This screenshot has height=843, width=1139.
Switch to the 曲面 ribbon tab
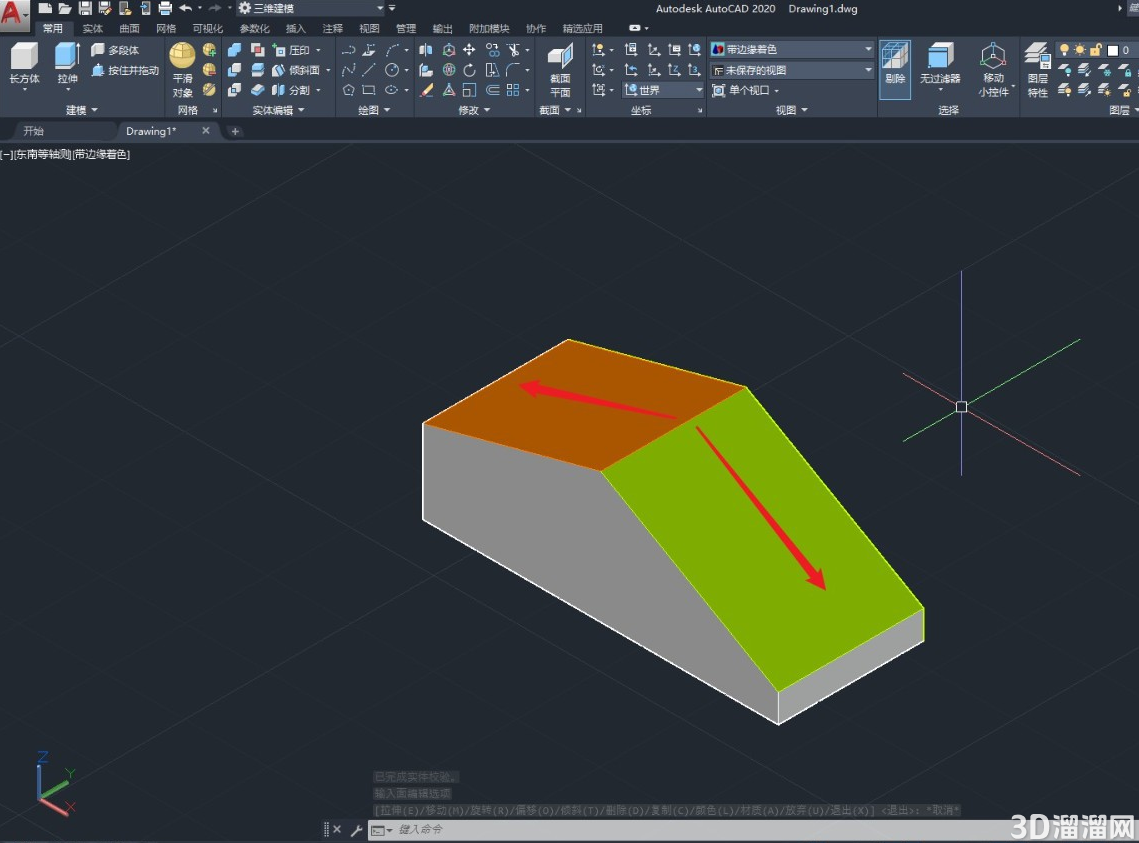129,28
